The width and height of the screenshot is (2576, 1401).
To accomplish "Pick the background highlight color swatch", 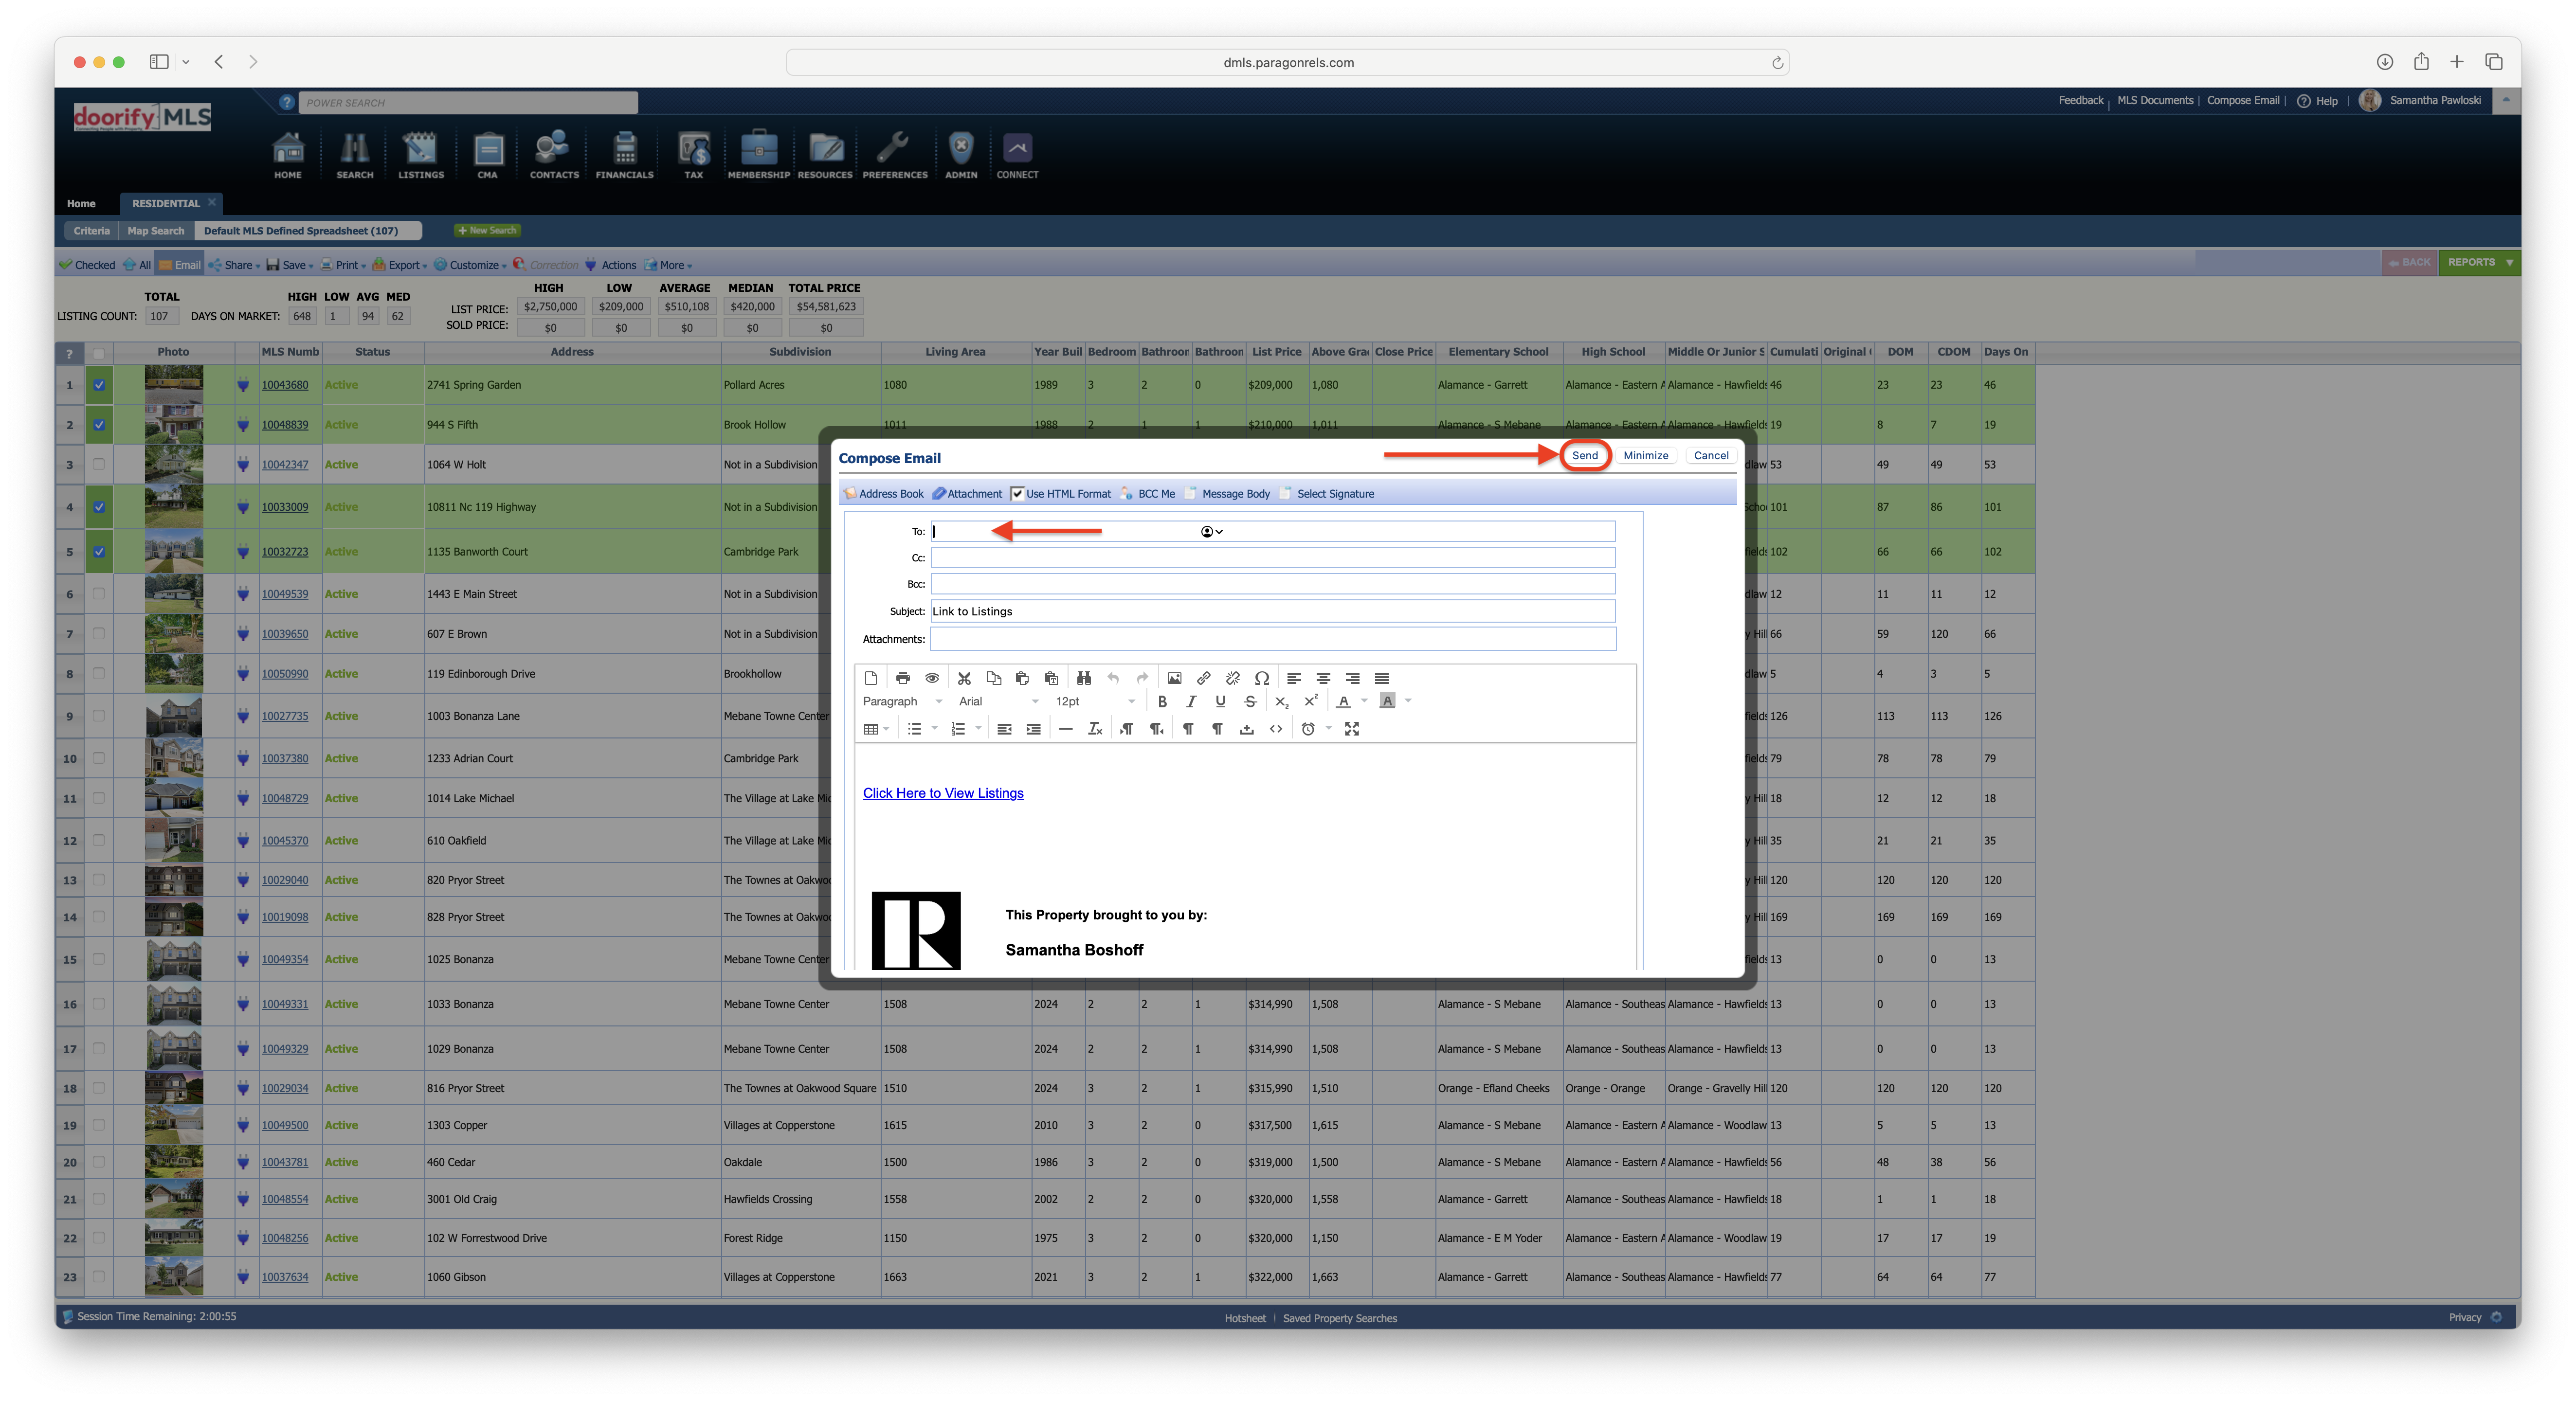I will pos(1387,701).
